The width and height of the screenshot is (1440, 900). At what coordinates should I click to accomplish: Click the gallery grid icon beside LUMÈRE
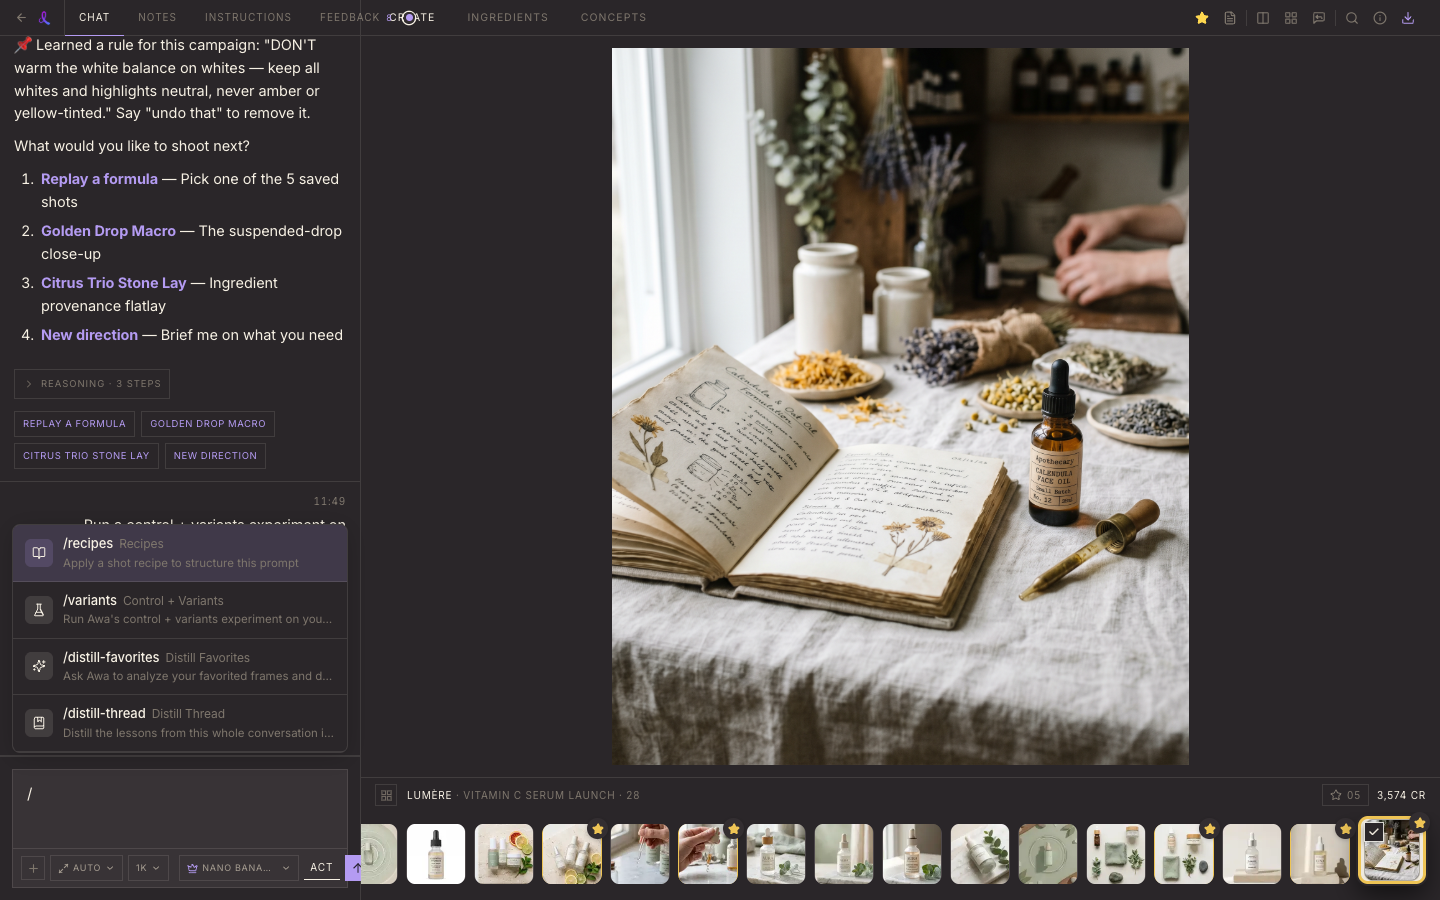click(386, 795)
